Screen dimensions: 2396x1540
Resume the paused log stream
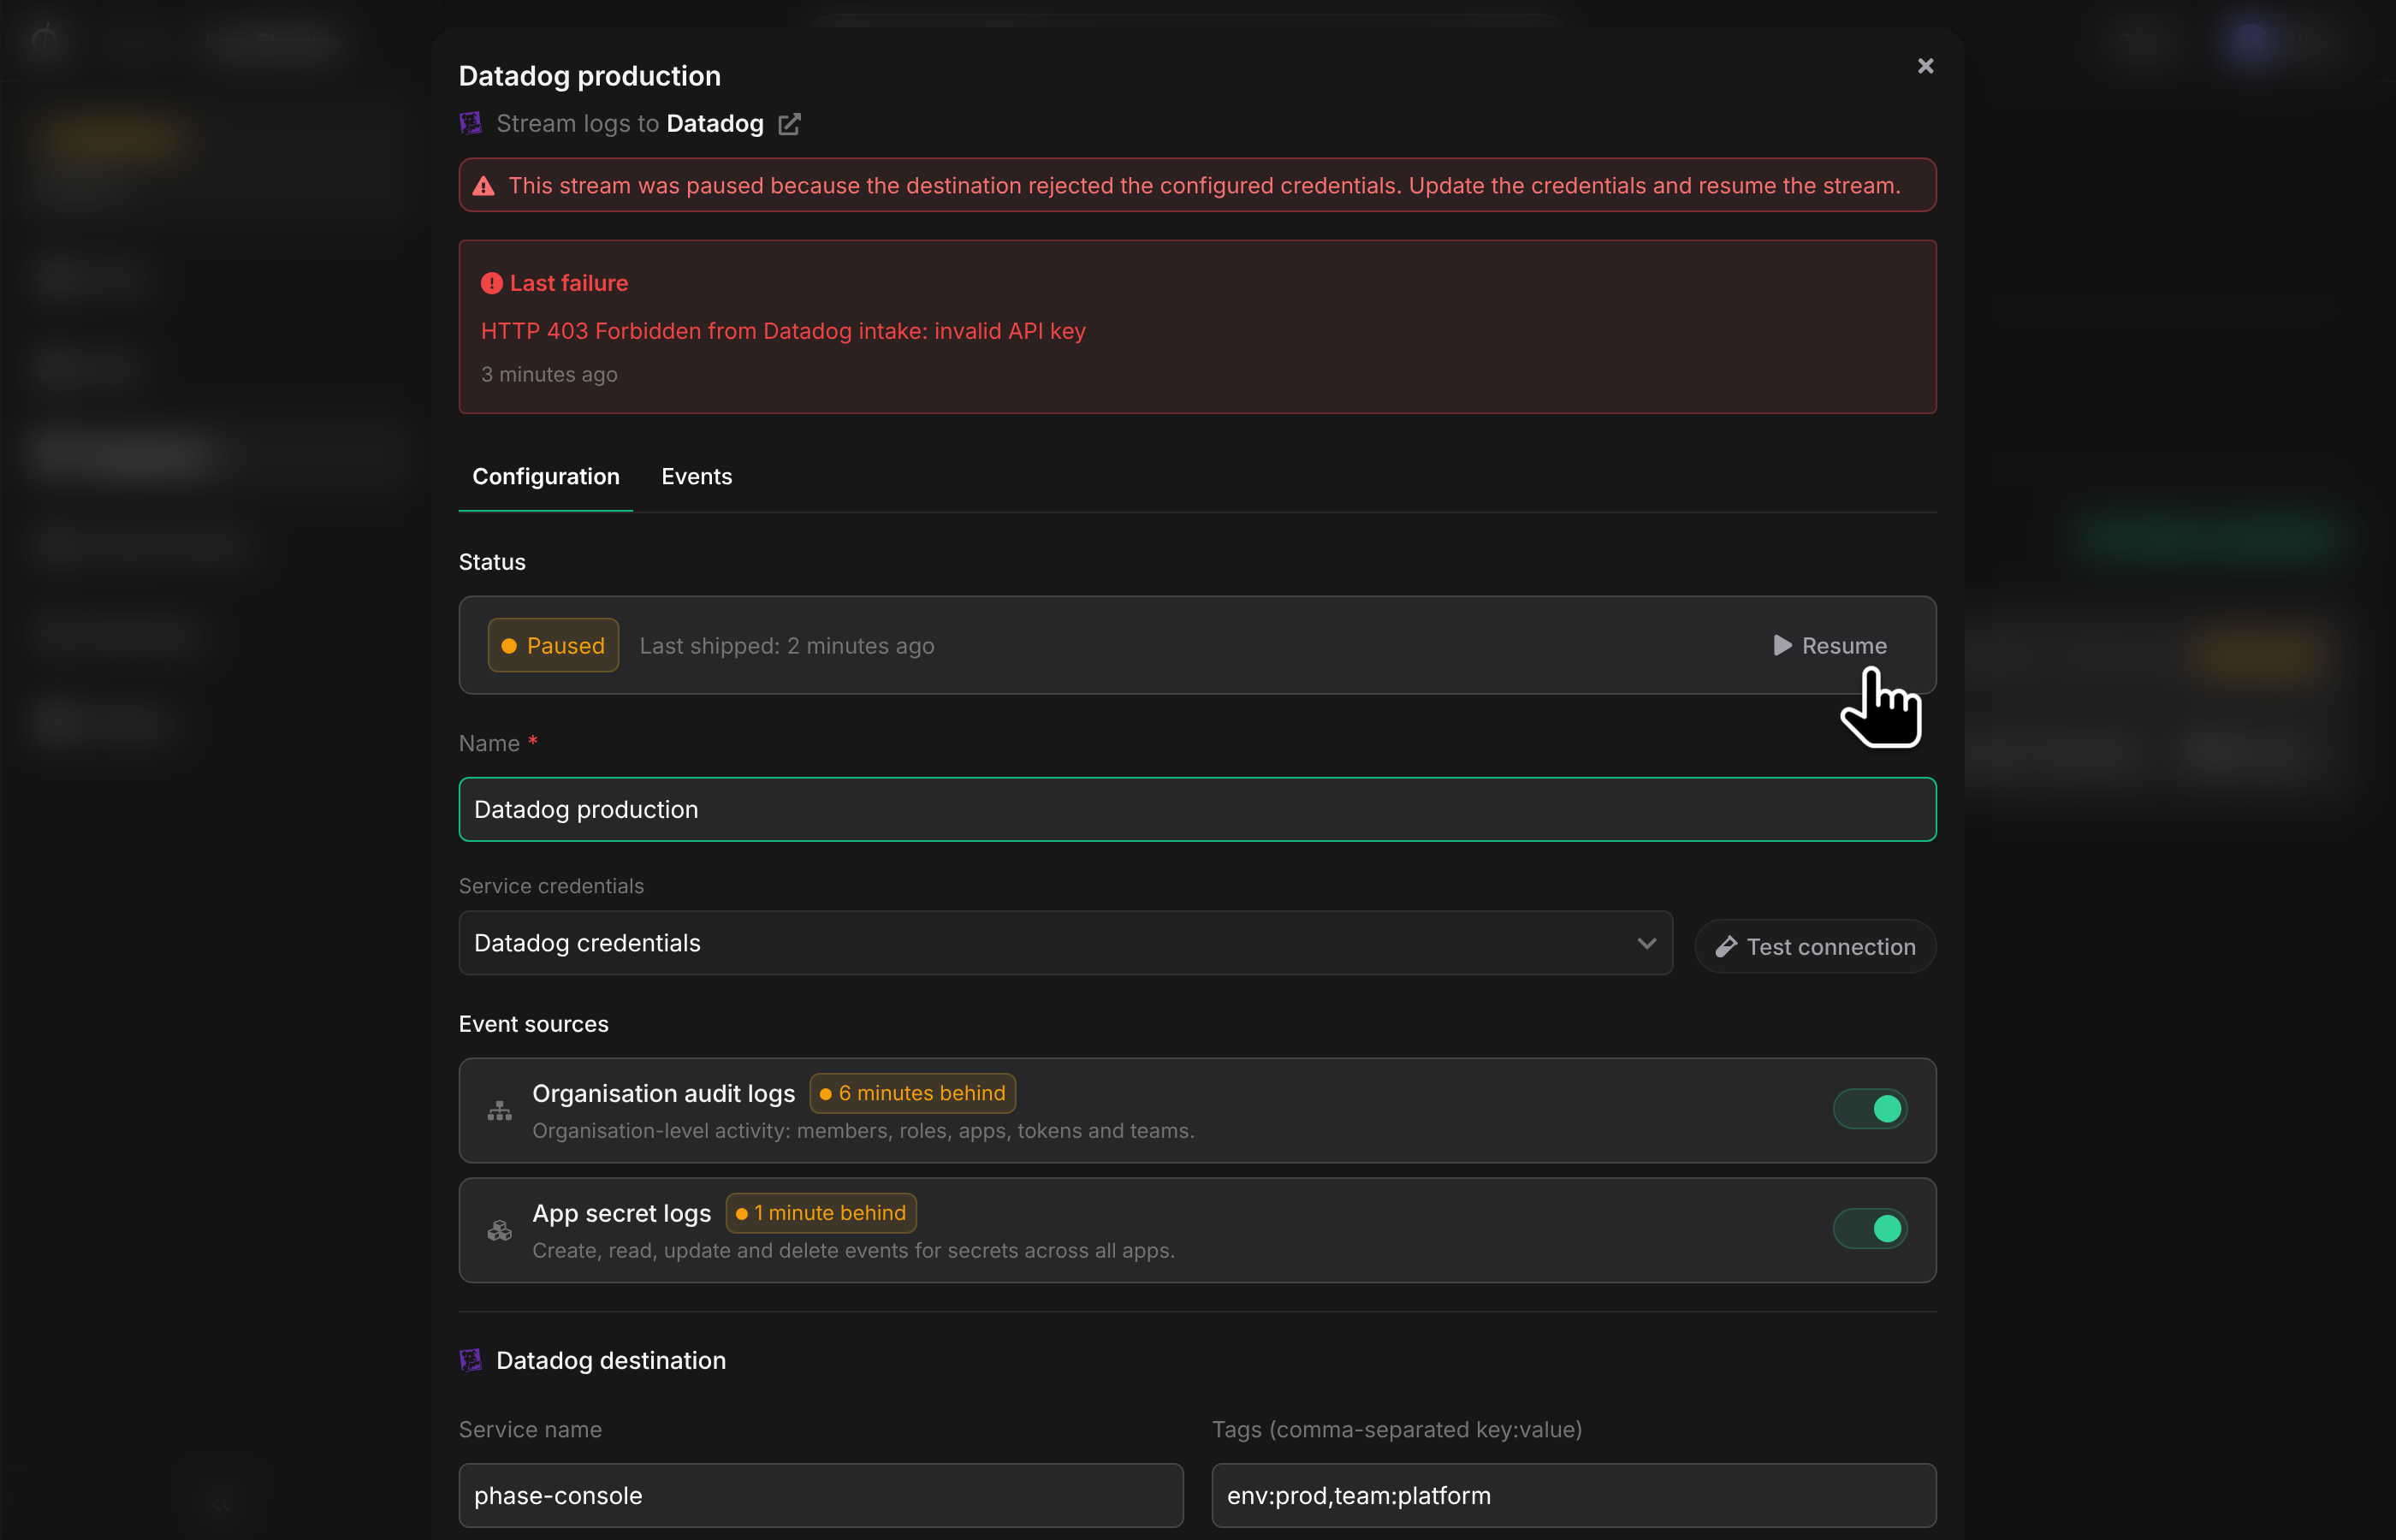click(x=1830, y=645)
